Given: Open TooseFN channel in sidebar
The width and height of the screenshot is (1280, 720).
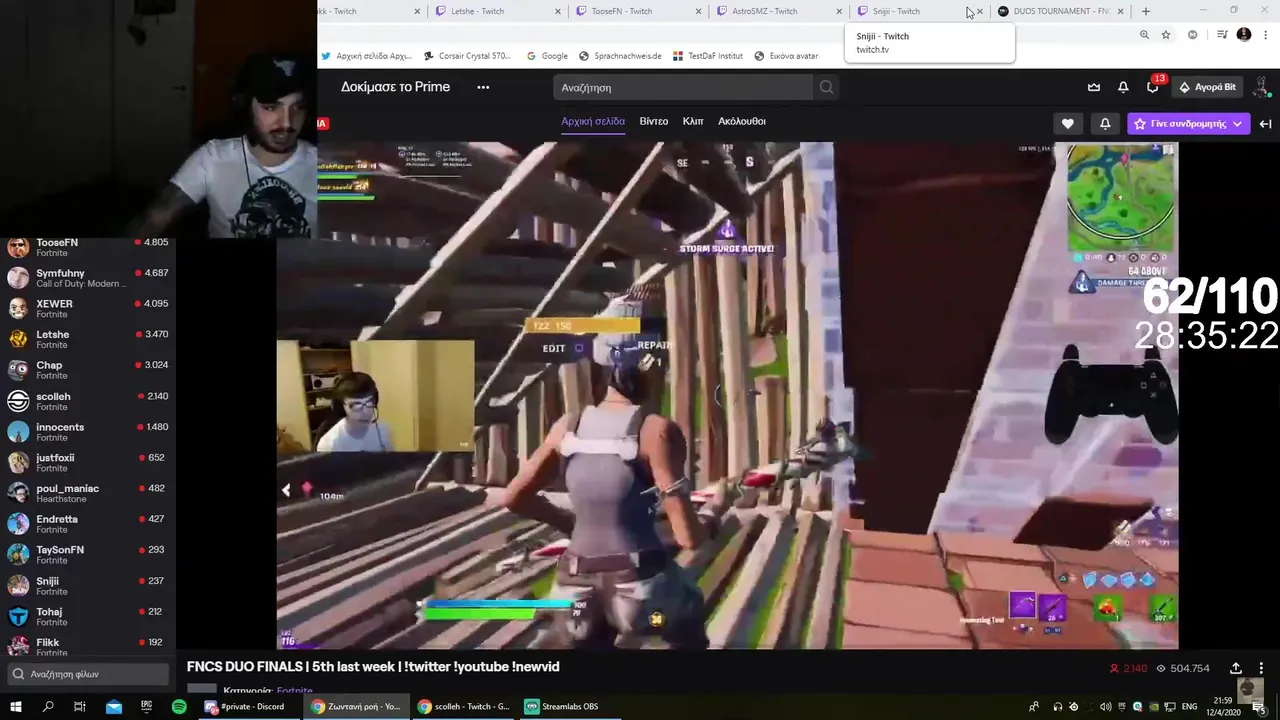Looking at the screenshot, I should click(88, 247).
